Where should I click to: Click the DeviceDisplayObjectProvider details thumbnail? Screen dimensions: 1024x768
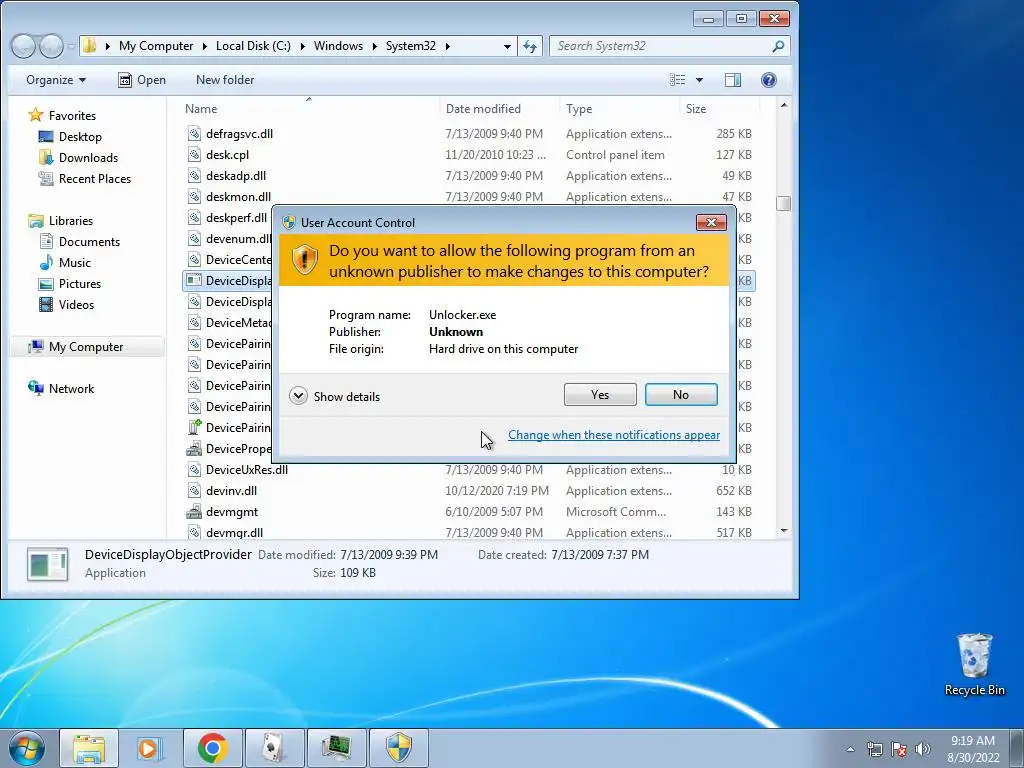point(48,564)
